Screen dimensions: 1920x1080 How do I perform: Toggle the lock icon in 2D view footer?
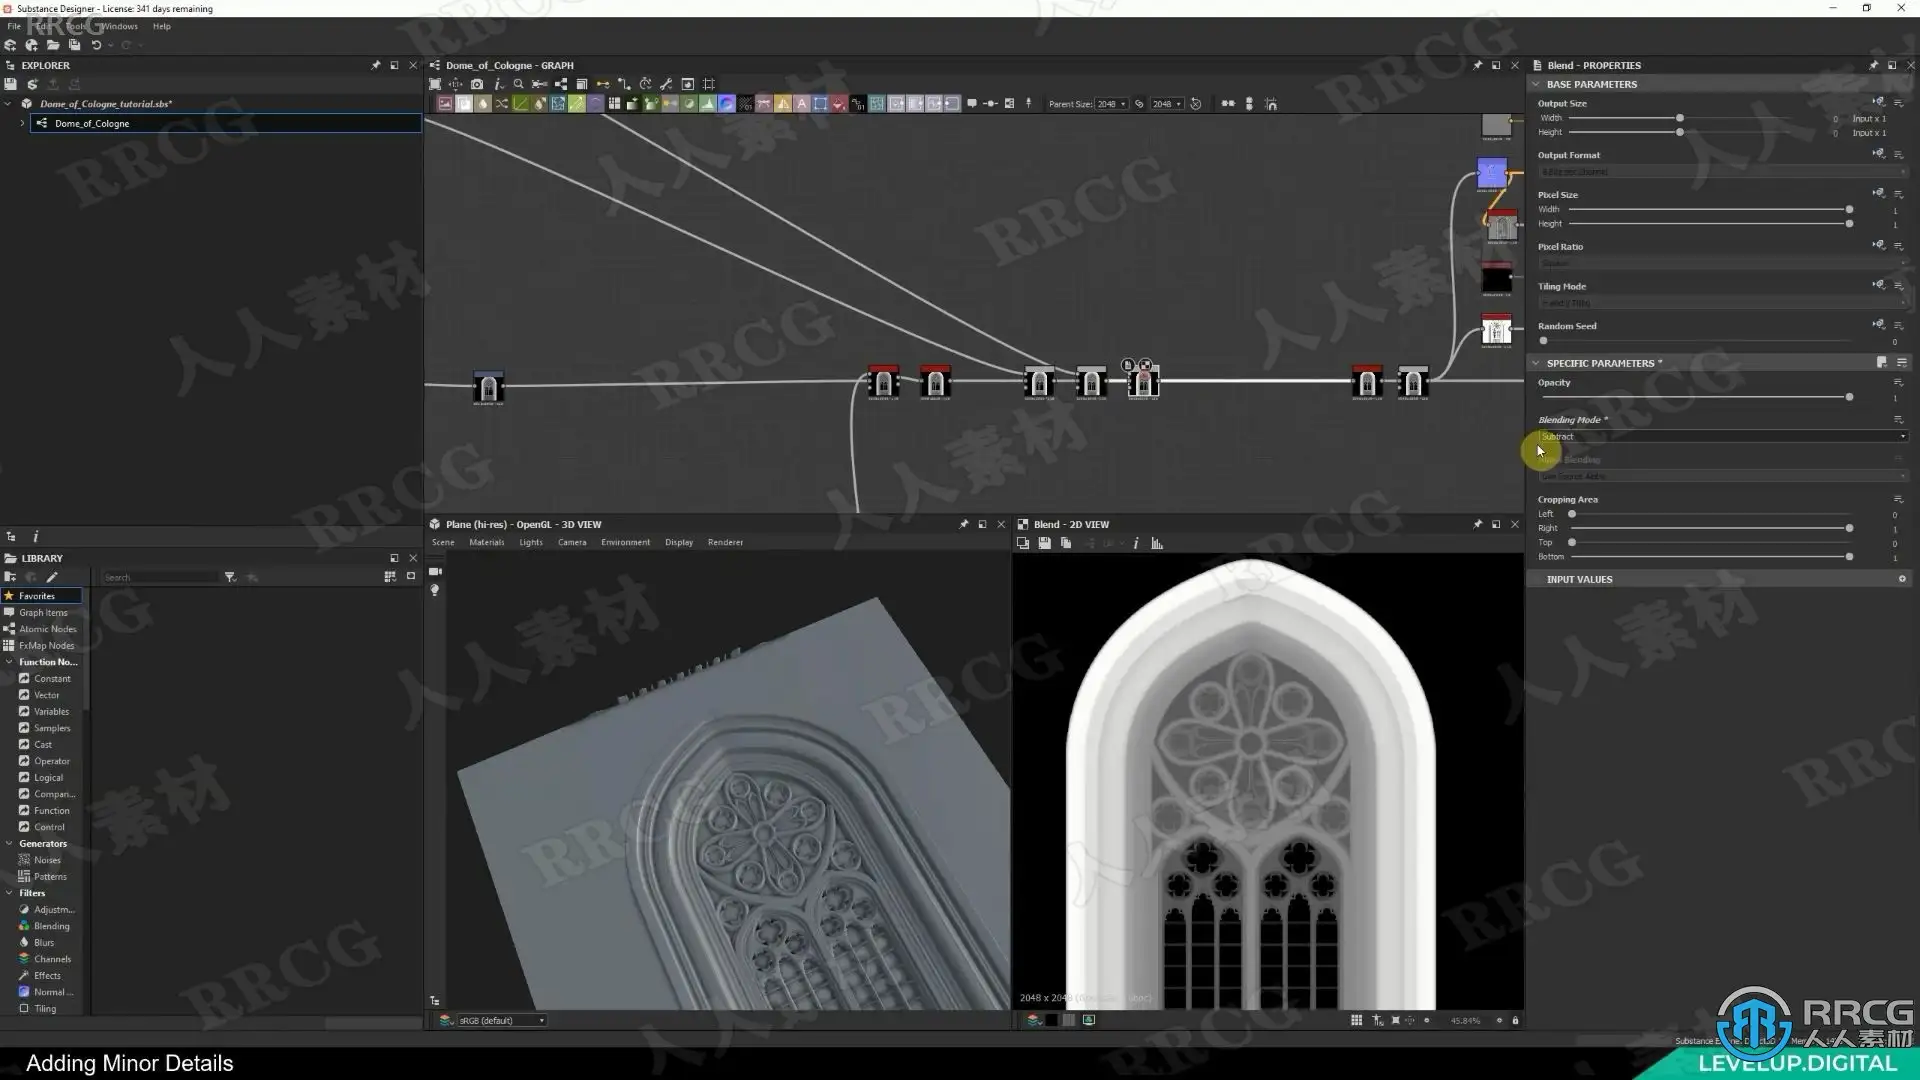(1515, 1020)
